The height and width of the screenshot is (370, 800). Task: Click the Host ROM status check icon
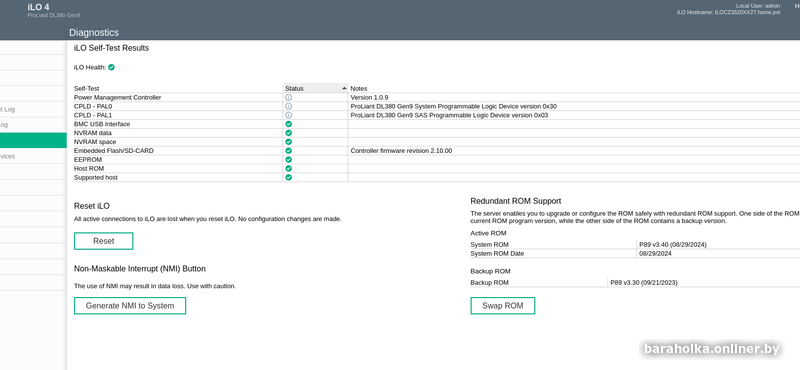tap(288, 168)
